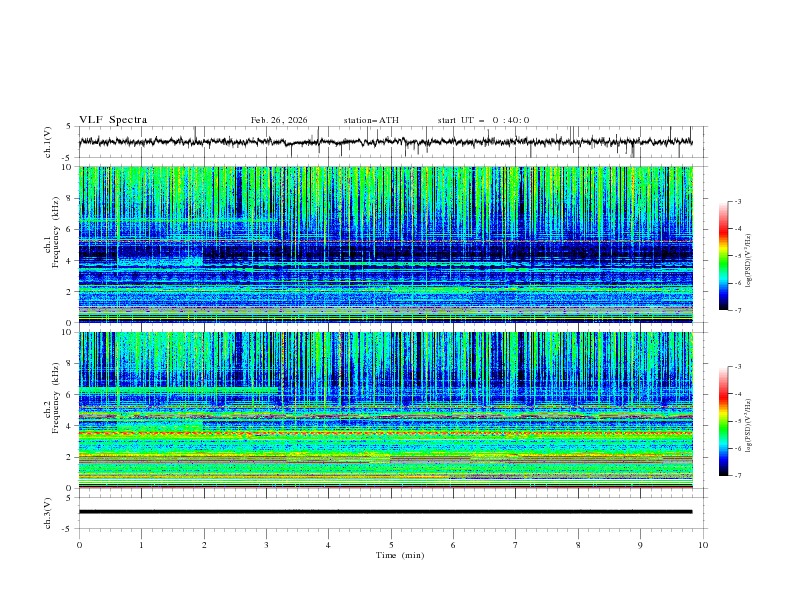Click the ch.1 voltage waveform trace

click(x=386, y=142)
